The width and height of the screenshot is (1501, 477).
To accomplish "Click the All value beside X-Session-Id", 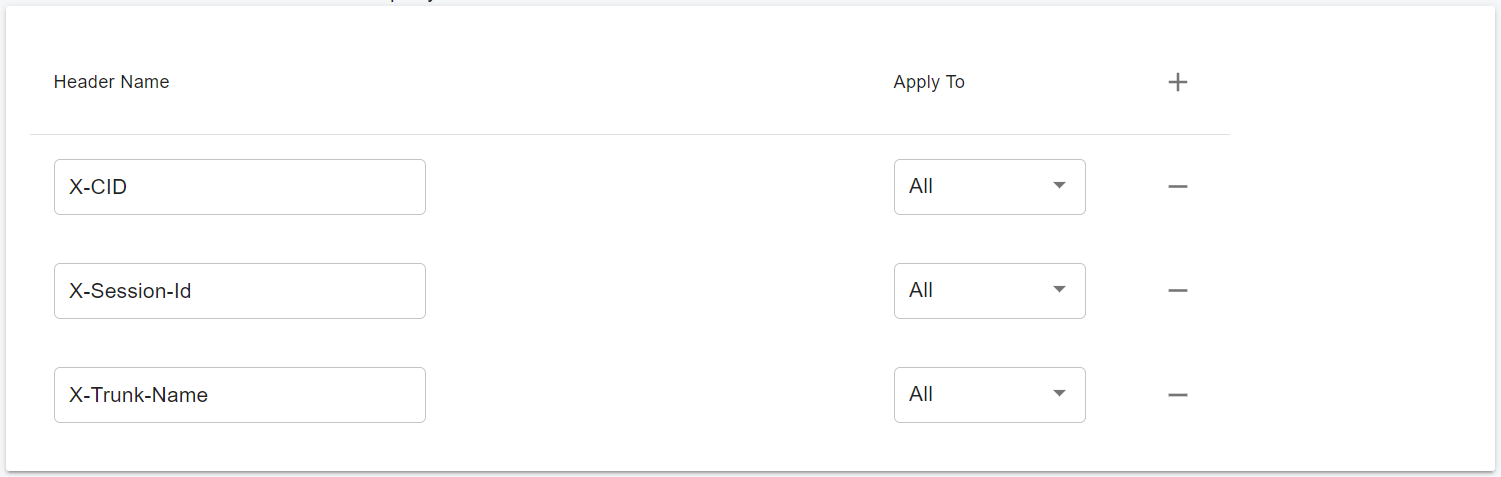I will (921, 290).
